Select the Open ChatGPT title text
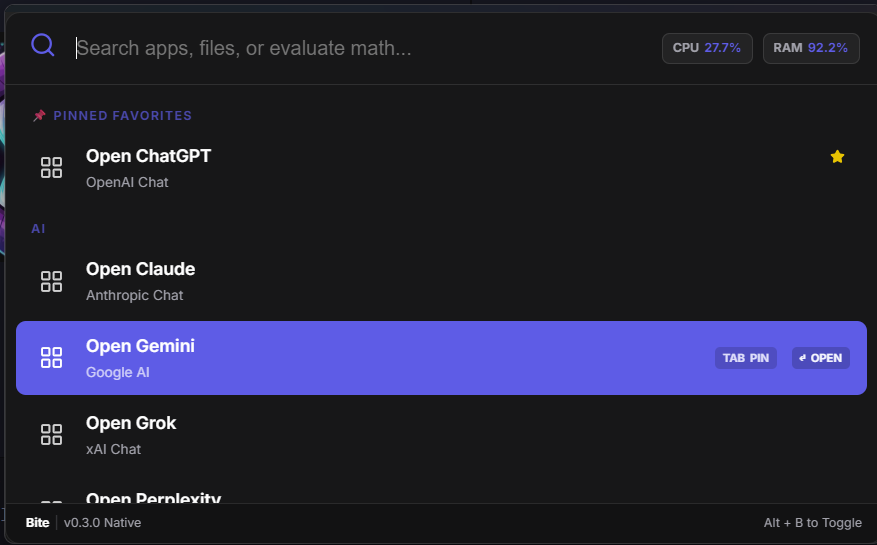877x545 pixels. (148, 156)
